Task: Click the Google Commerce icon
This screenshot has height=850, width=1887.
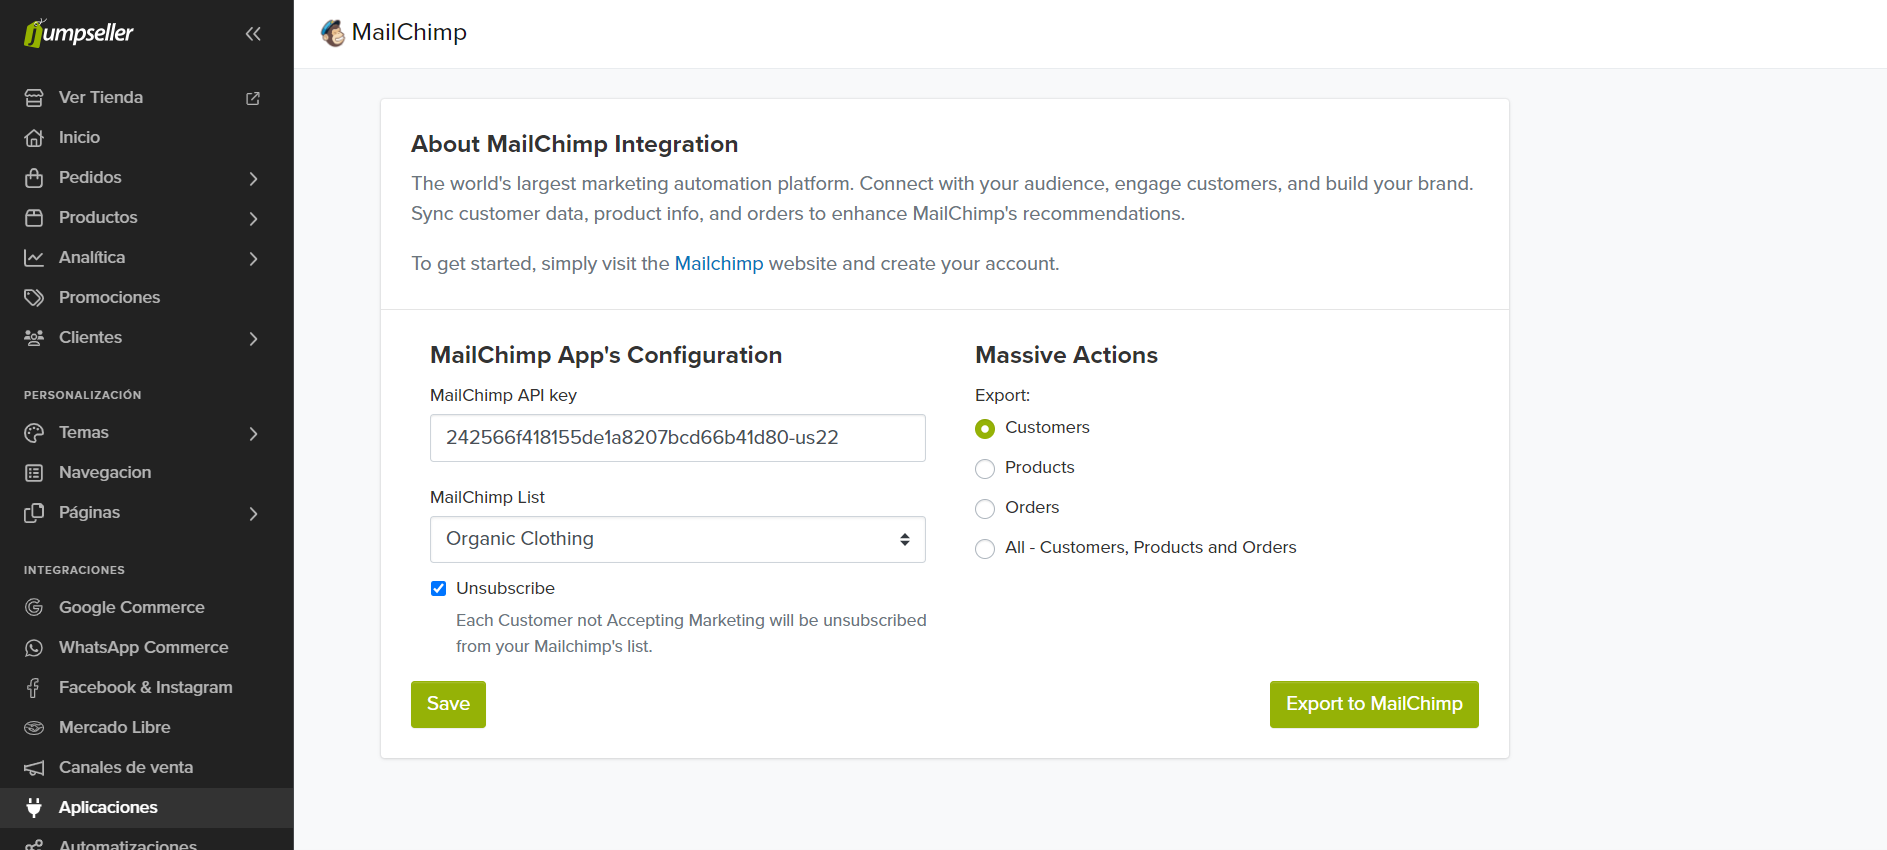Action: (34, 608)
